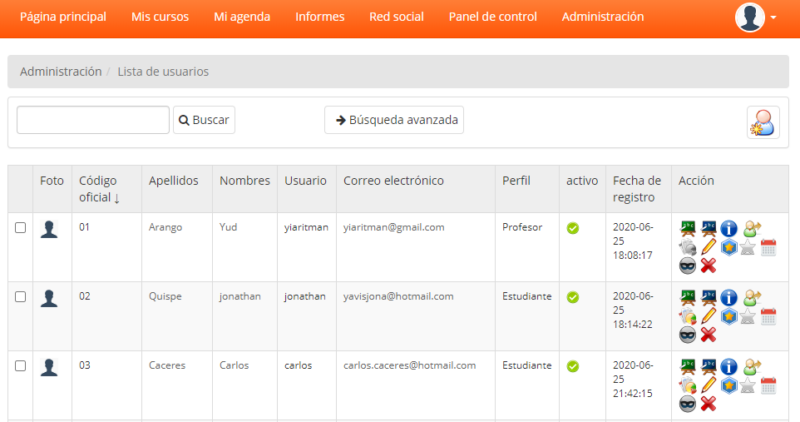Select the checkbox for user Arango
Image resolution: width=800 pixels, height=422 pixels.
(x=20, y=228)
